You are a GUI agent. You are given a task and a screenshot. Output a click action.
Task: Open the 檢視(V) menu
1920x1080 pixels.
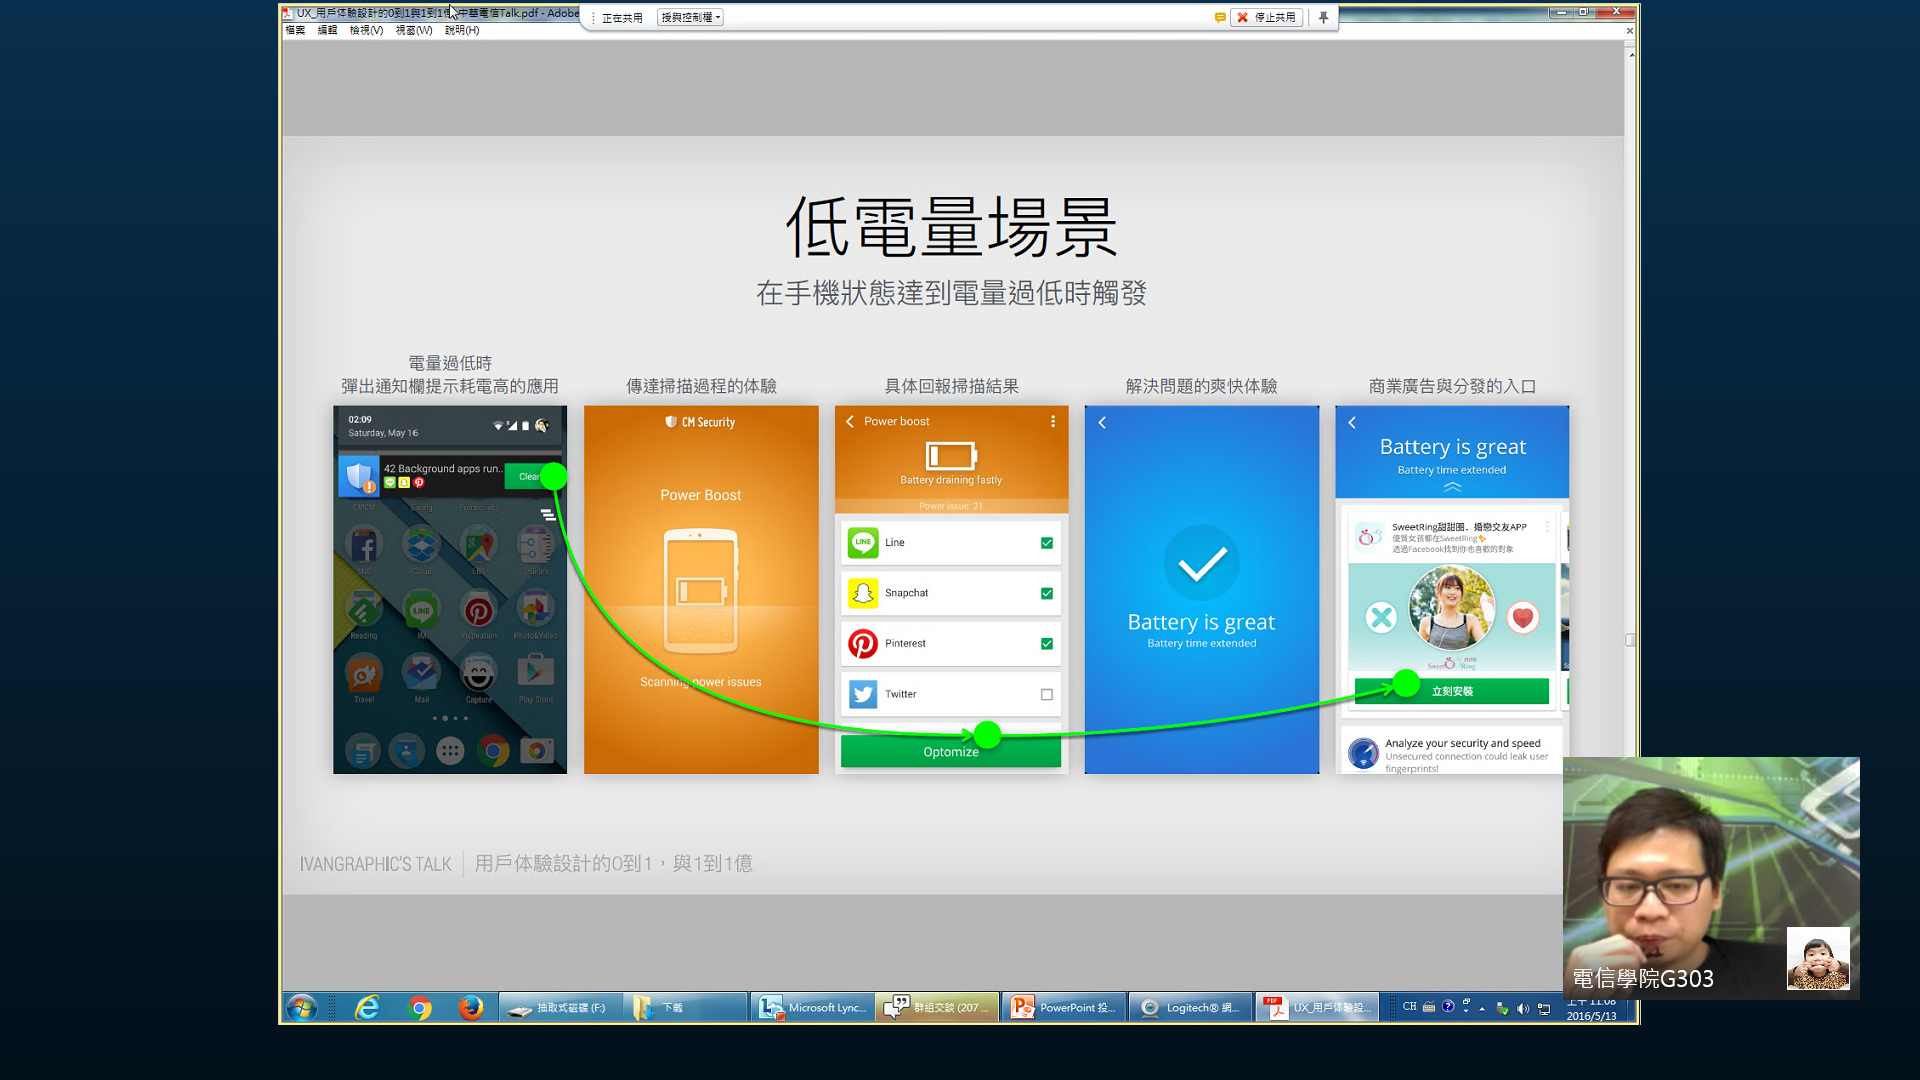point(366,30)
